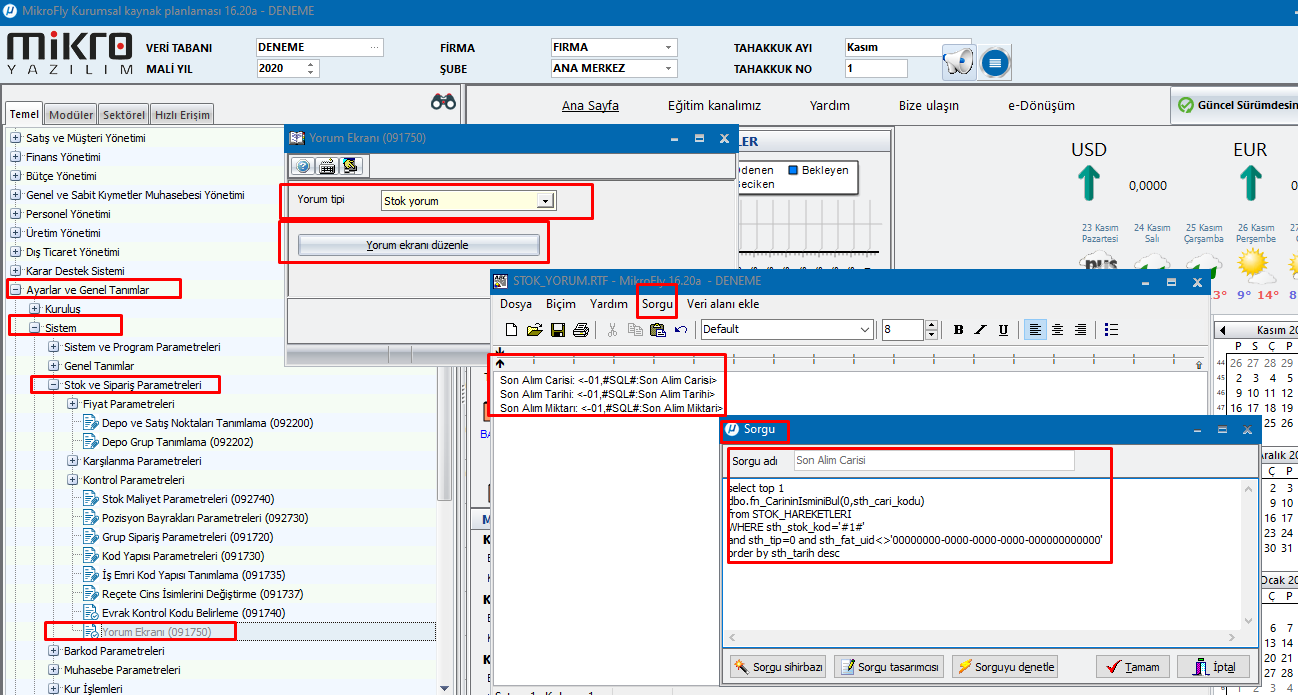
Task: Print the STOK_YORUM document
Action: [x=581, y=330]
